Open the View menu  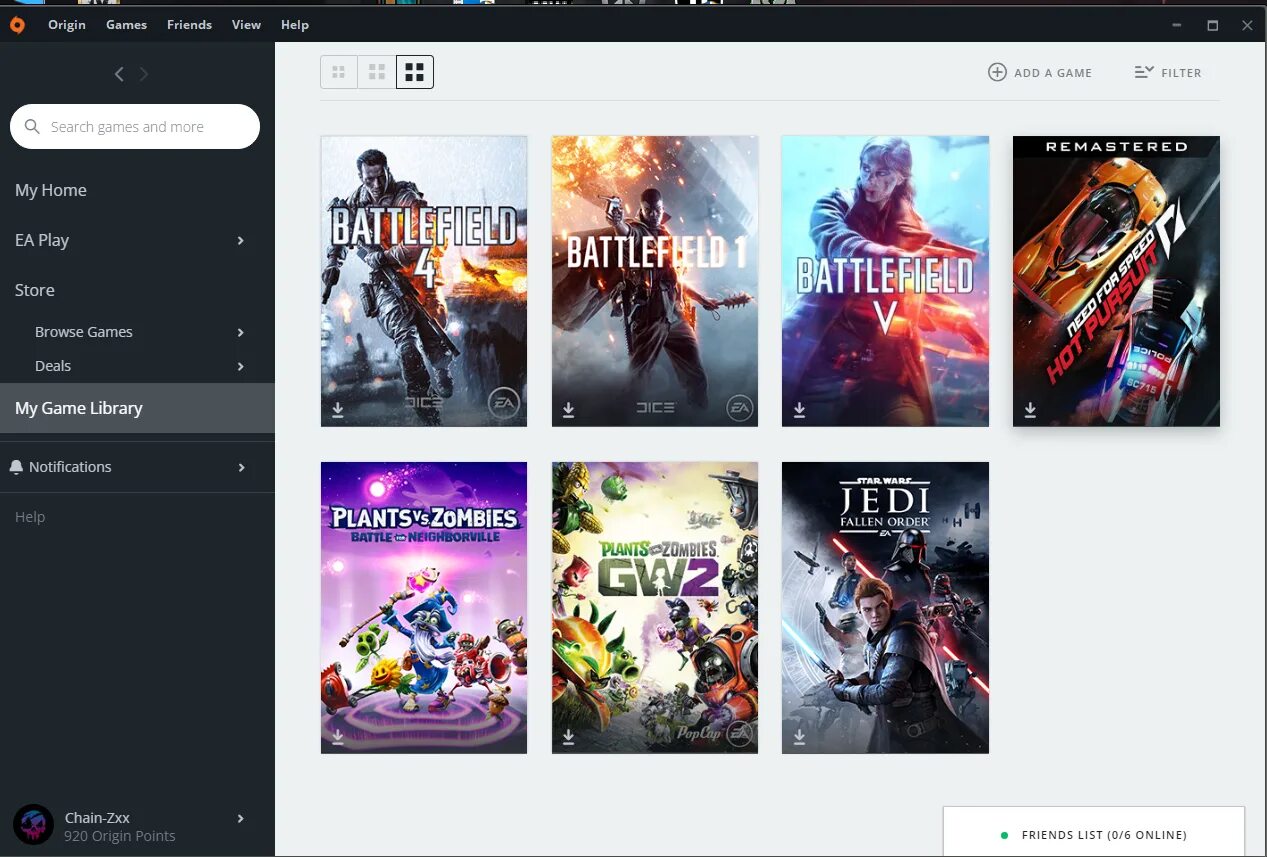point(246,25)
